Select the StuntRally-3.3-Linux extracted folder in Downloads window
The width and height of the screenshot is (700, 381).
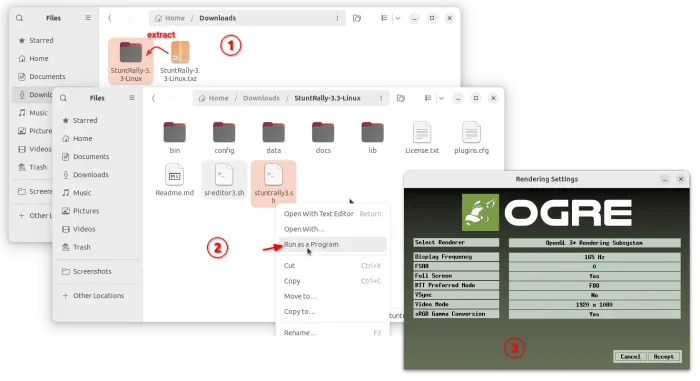pos(131,61)
